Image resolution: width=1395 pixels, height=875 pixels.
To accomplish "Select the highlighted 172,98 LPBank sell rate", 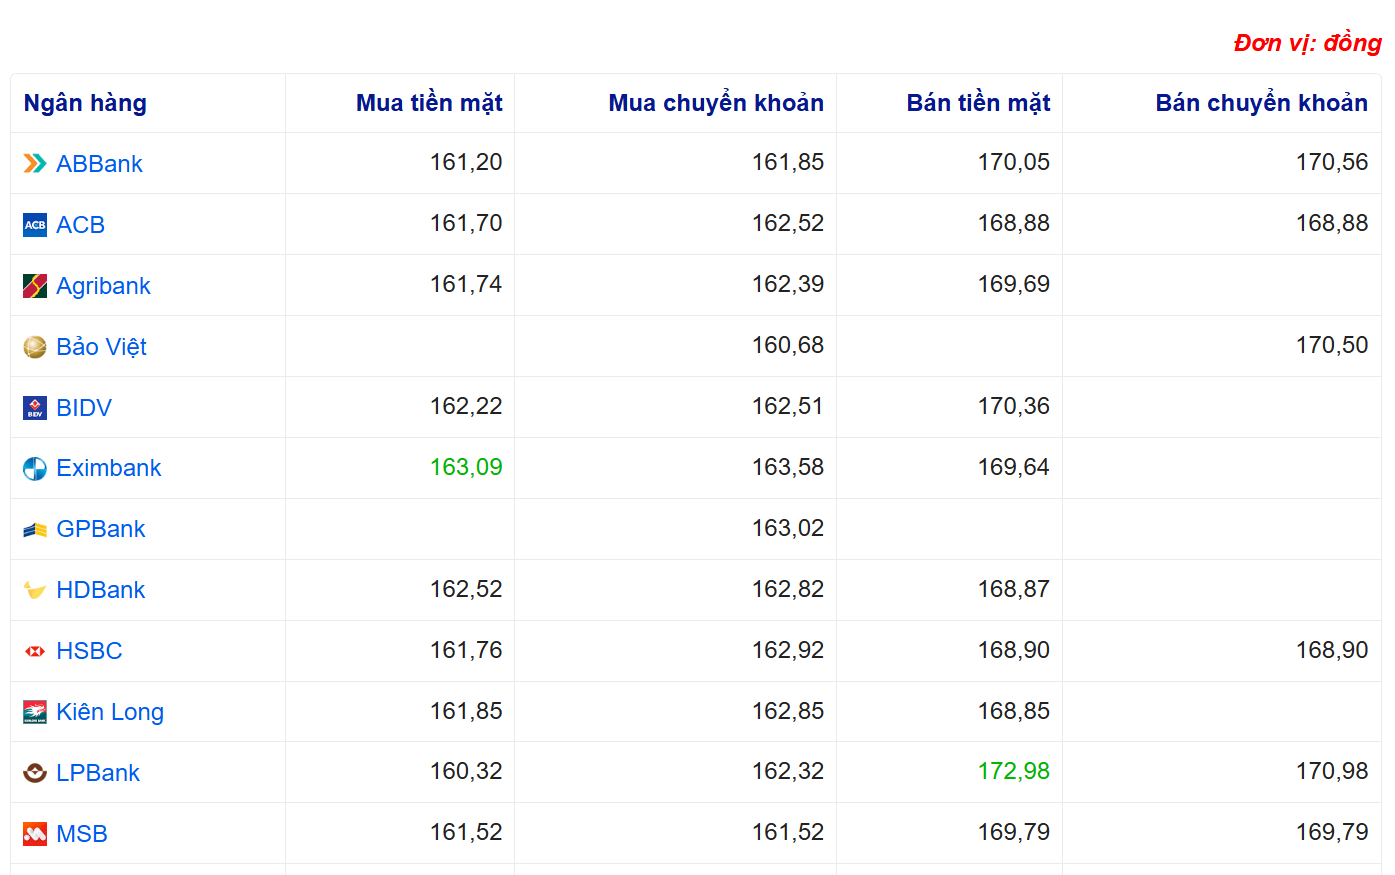I will (1013, 771).
